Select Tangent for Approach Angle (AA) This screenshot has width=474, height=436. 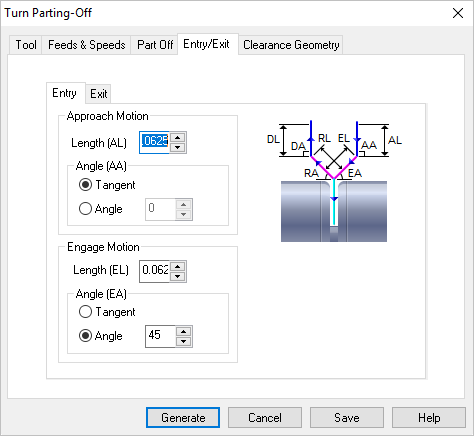107,185
